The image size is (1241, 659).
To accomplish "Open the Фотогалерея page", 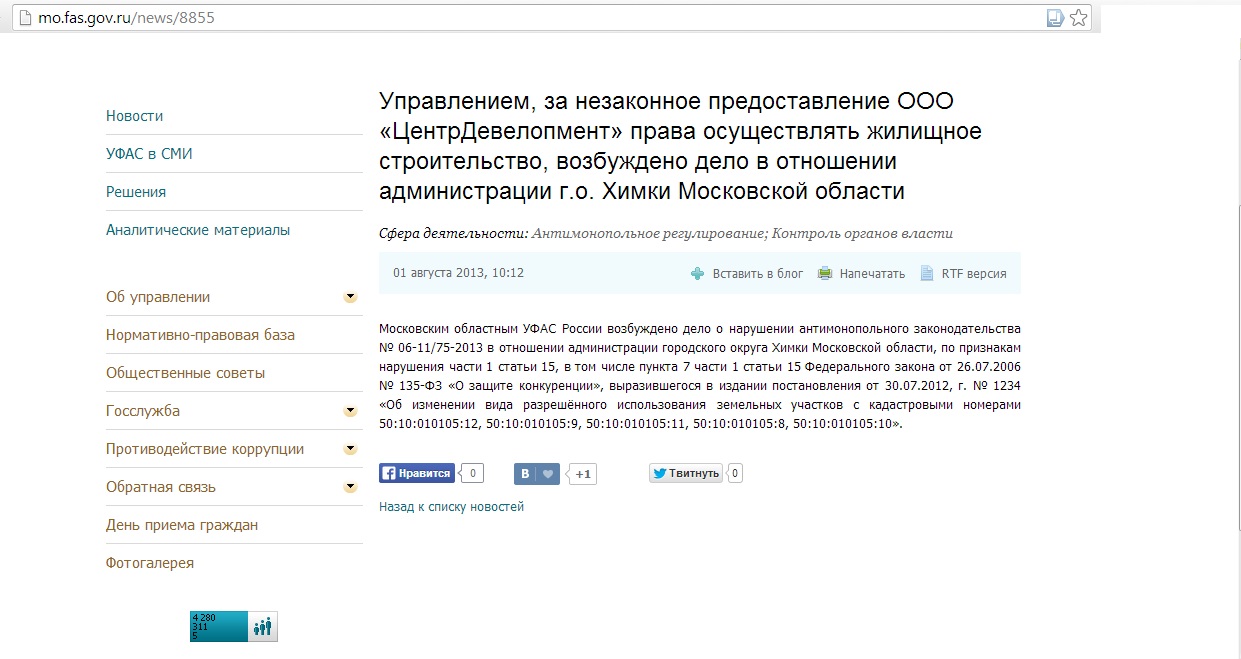I will (x=150, y=563).
